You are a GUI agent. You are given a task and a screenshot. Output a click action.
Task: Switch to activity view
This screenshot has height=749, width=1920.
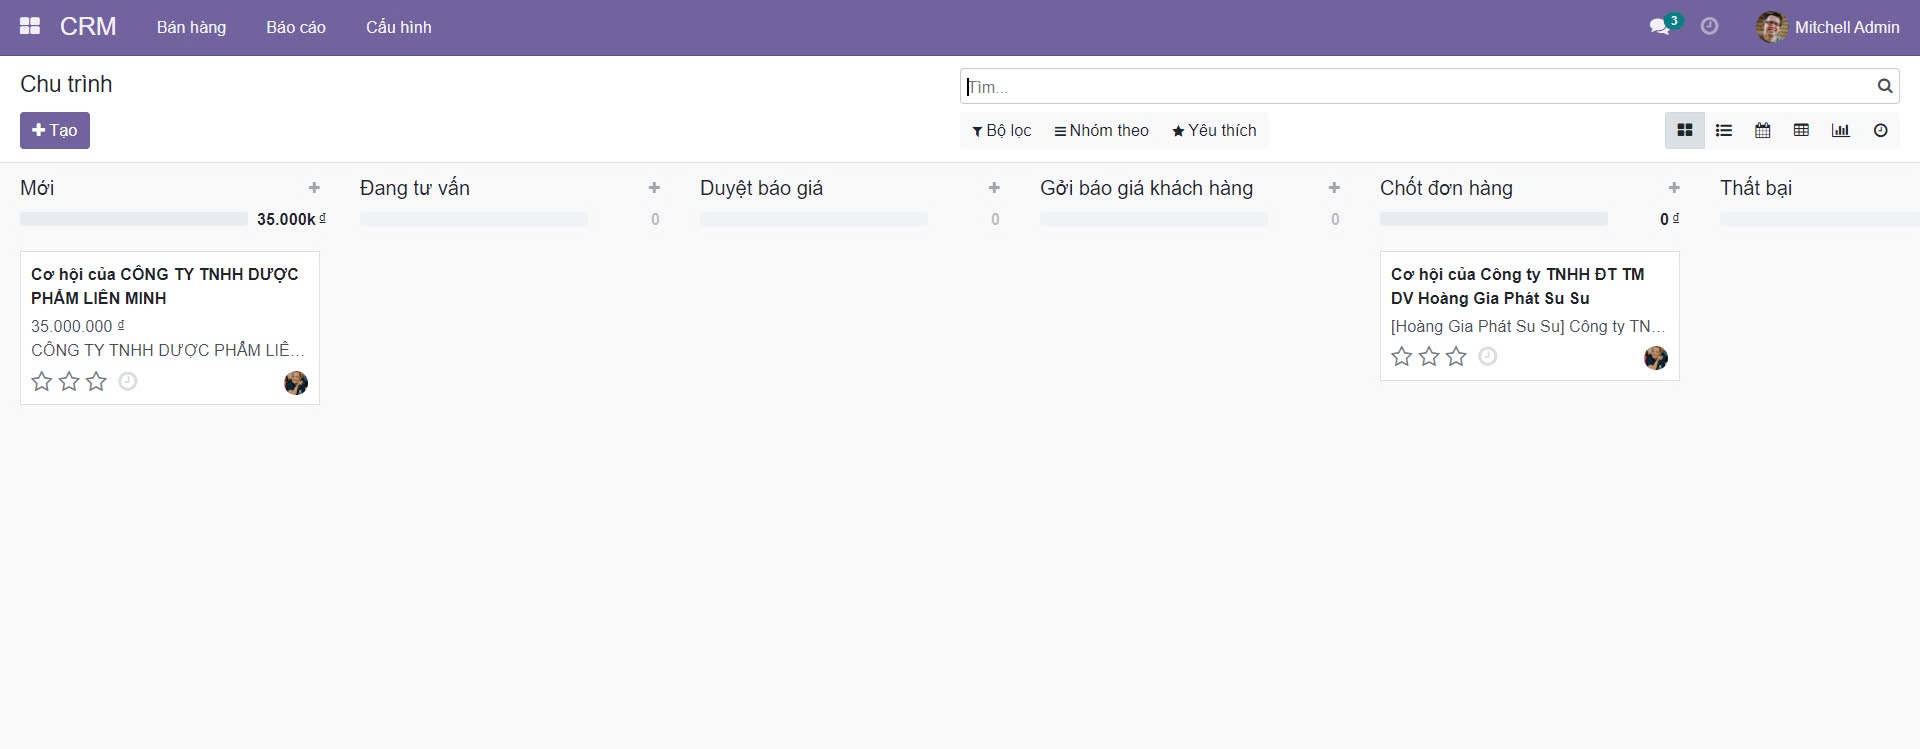click(x=1881, y=131)
